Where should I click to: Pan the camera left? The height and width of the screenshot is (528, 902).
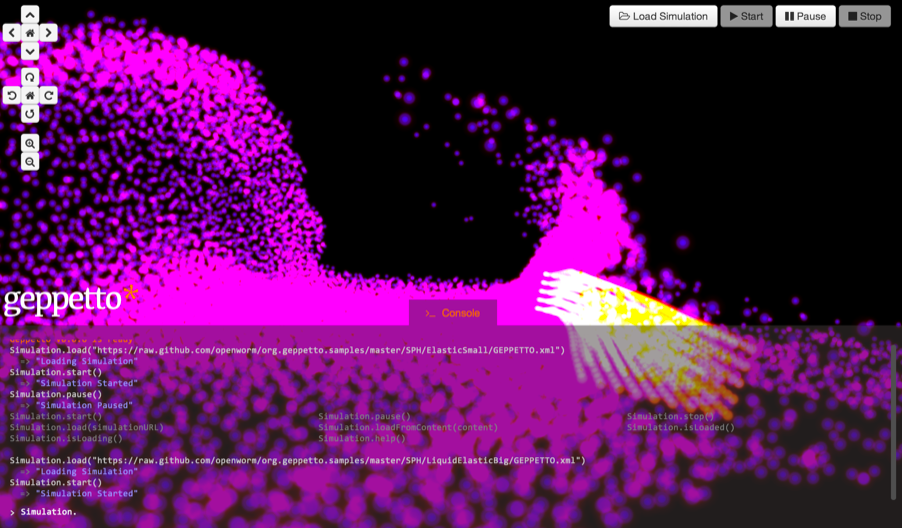(11, 33)
